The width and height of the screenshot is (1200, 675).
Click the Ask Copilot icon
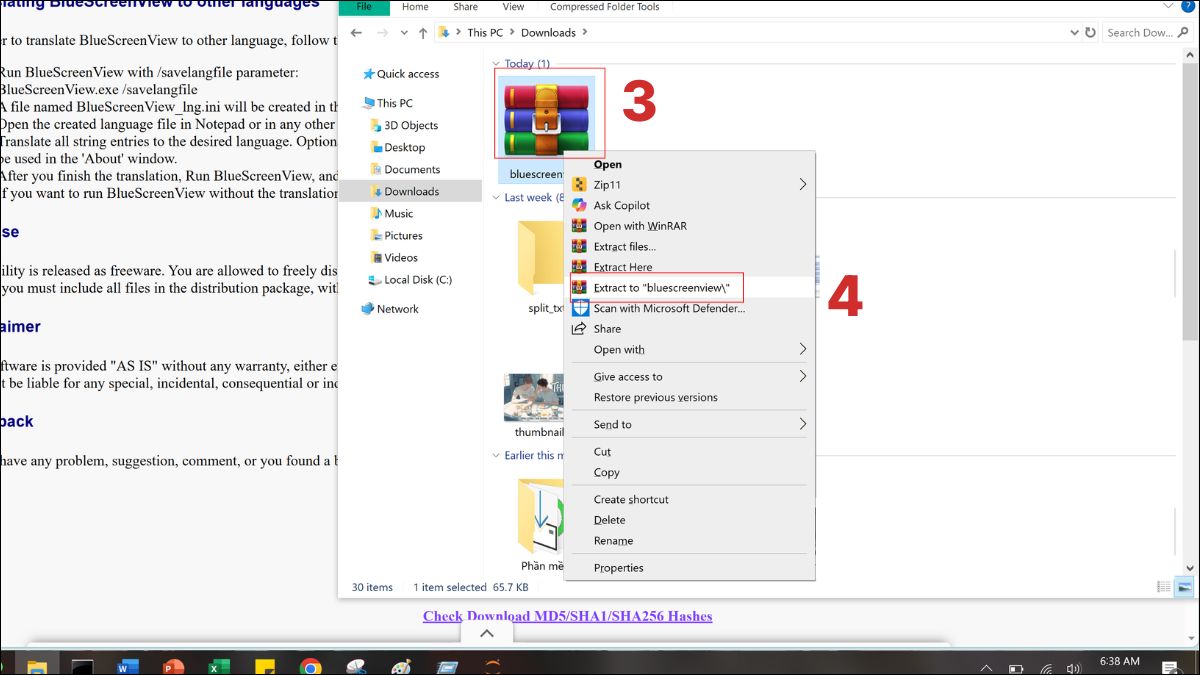click(578, 205)
